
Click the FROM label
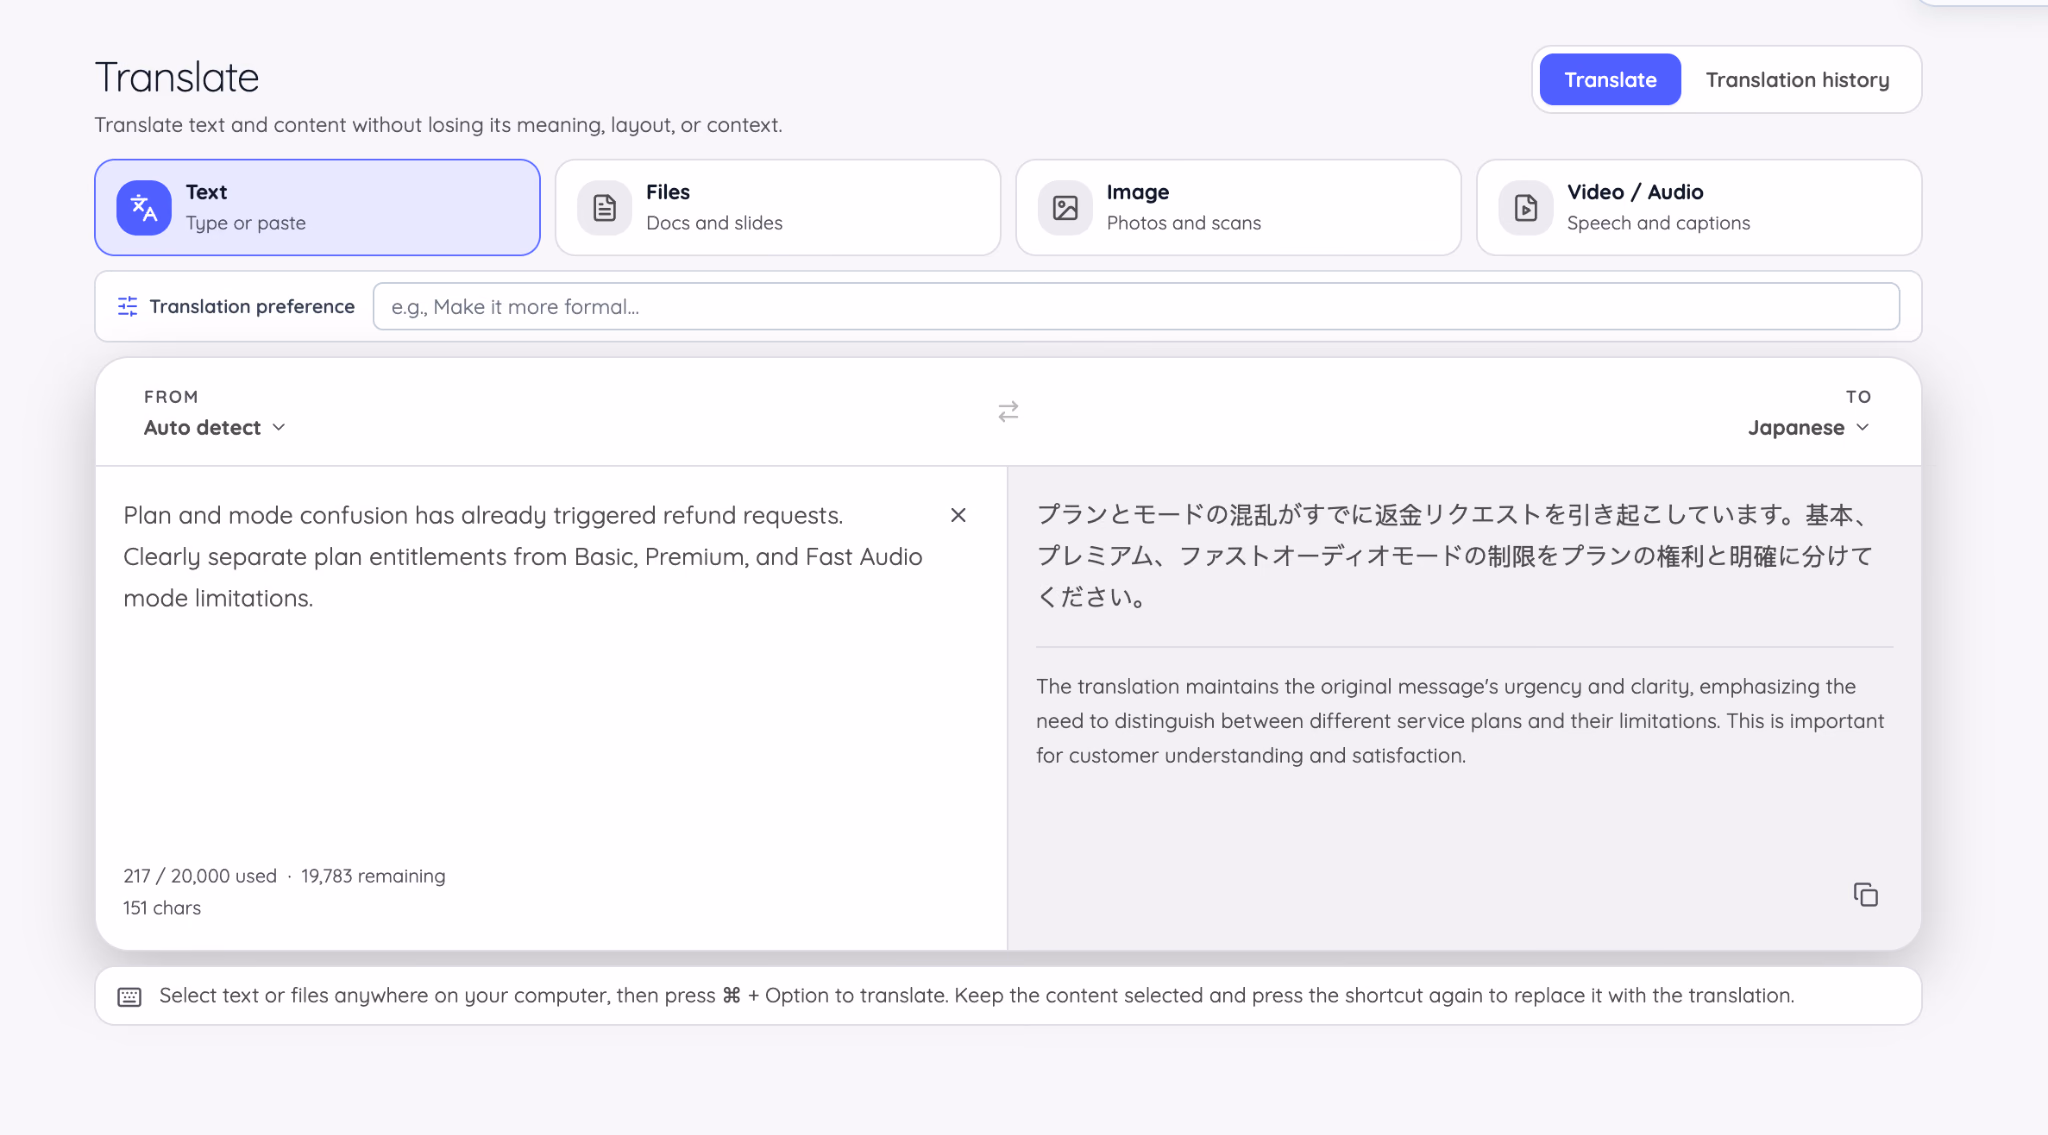pyautogui.click(x=171, y=397)
